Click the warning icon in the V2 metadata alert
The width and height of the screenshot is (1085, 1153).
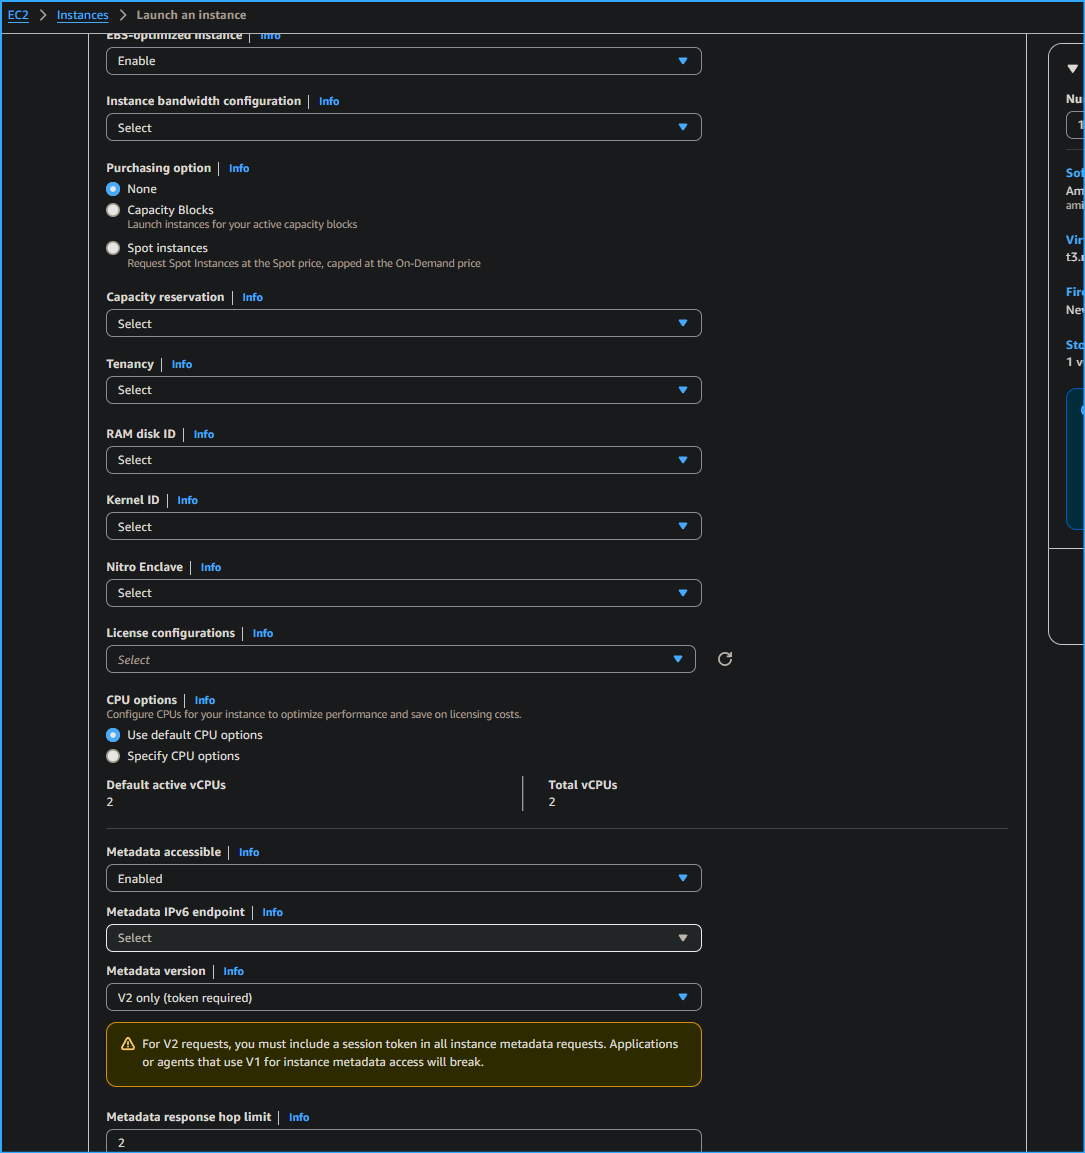coord(127,1043)
